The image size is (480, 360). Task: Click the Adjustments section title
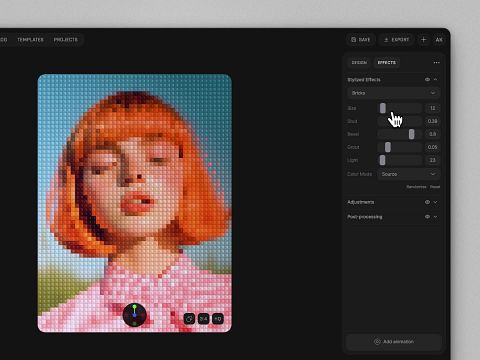point(361,202)
